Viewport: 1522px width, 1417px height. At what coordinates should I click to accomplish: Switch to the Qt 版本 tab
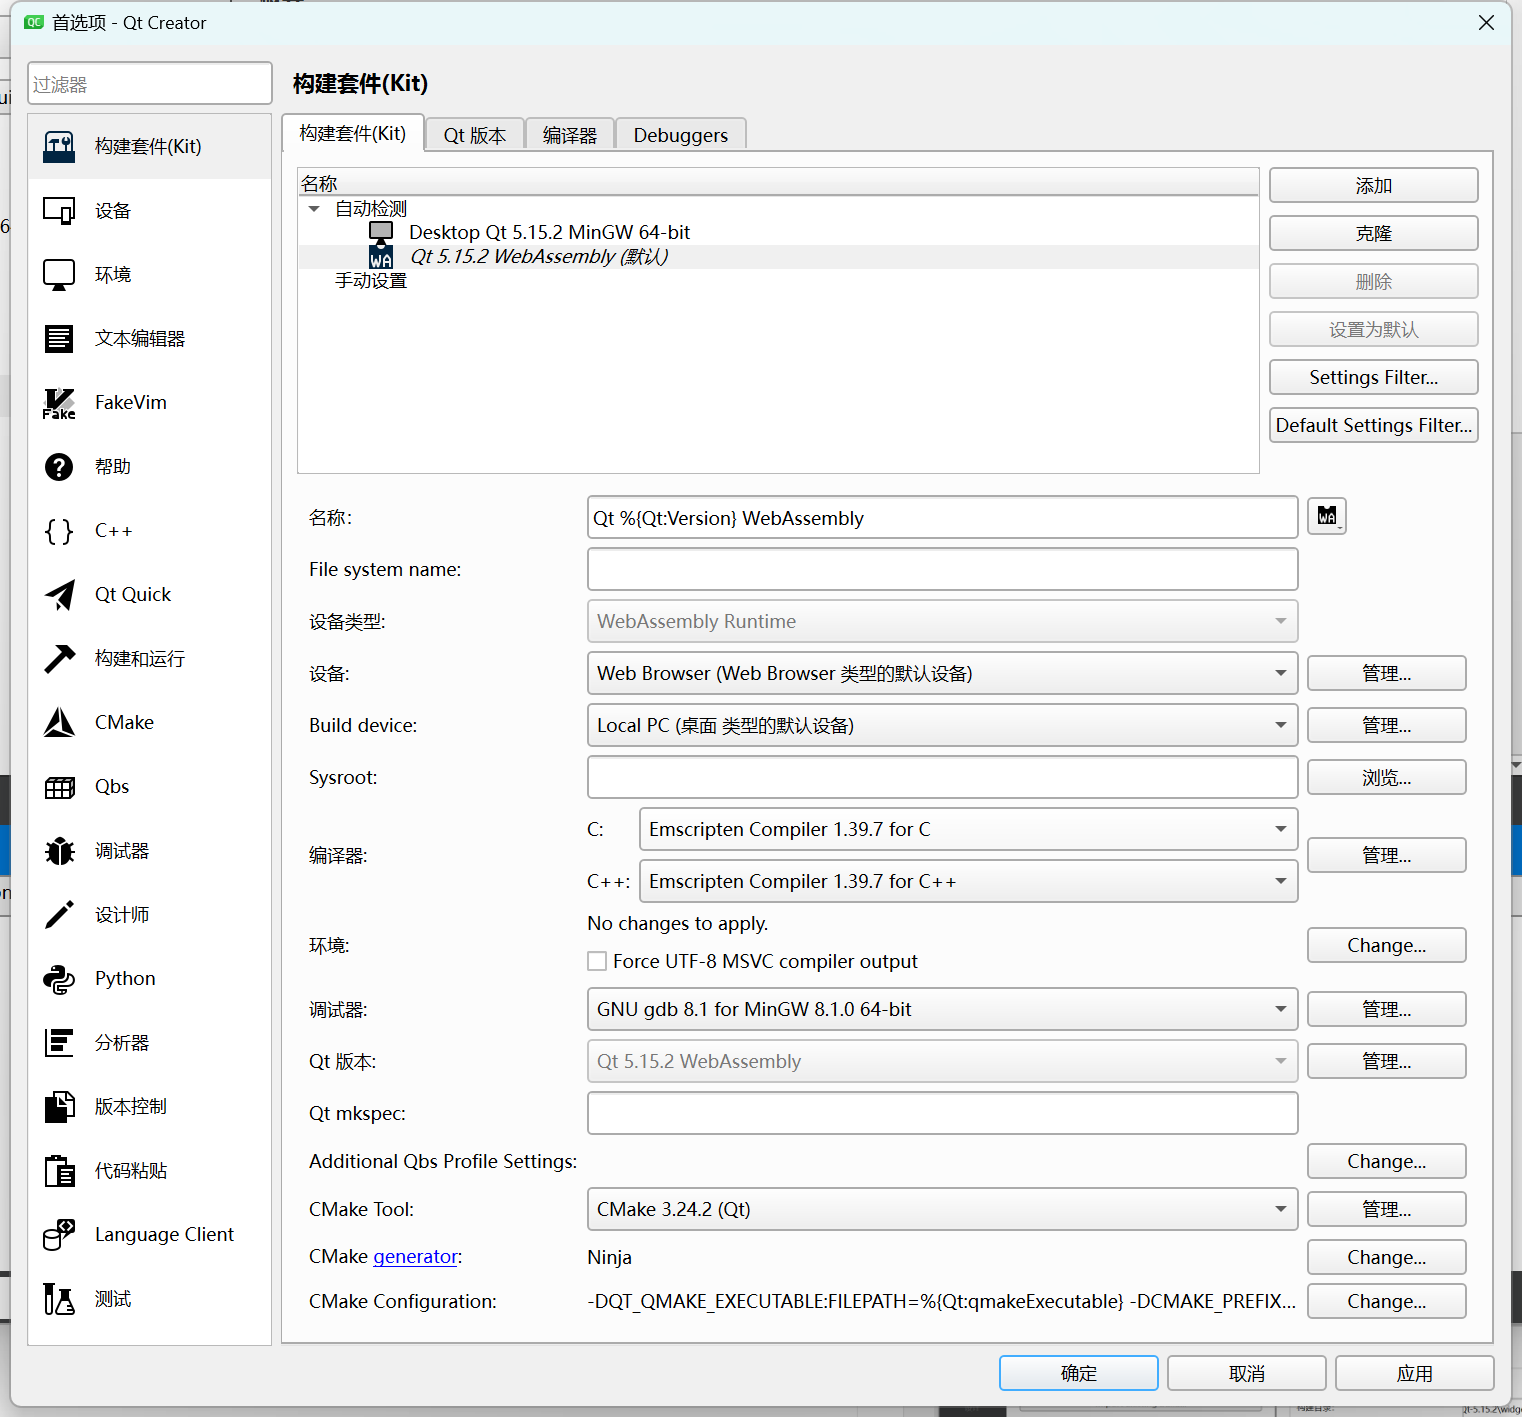tap(475, 135)
